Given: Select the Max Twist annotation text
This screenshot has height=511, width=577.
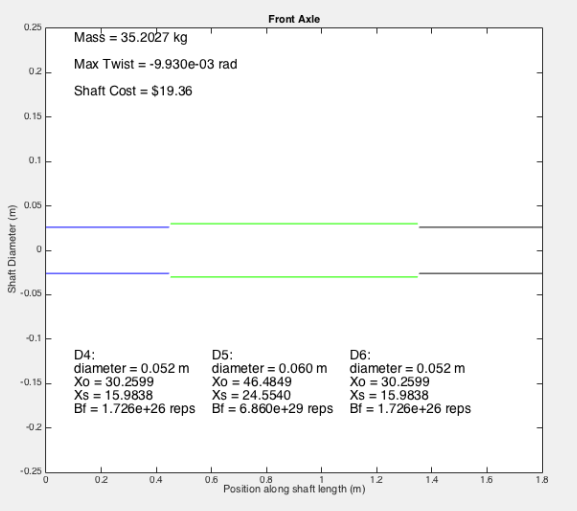Looking at the screenshot, I should point(155,64).
